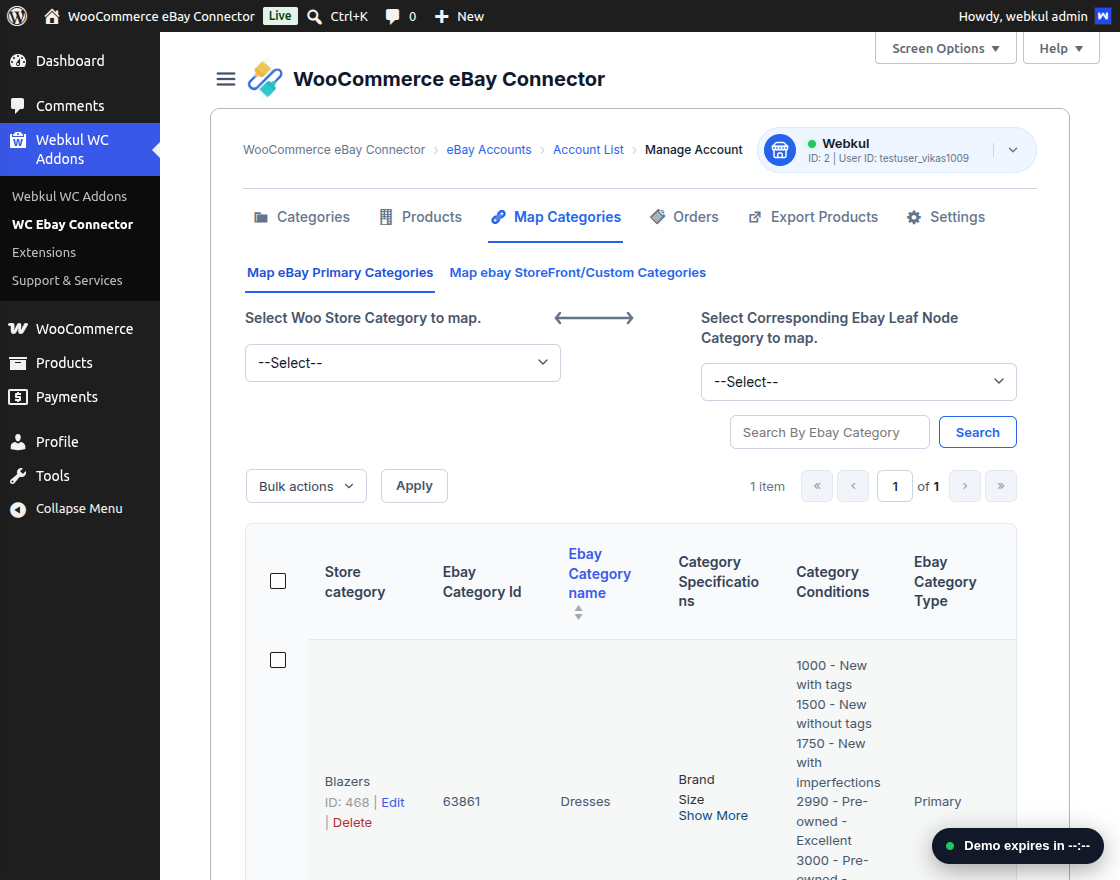The image size is (1120, 880).
Task: Click the Webkul store account icon
Action: [780, 150]
